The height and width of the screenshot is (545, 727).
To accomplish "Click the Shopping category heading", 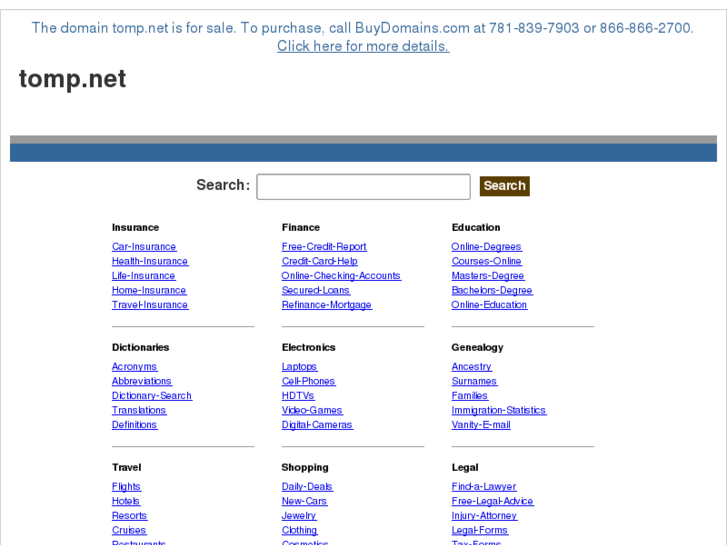I will pos(305,468).
